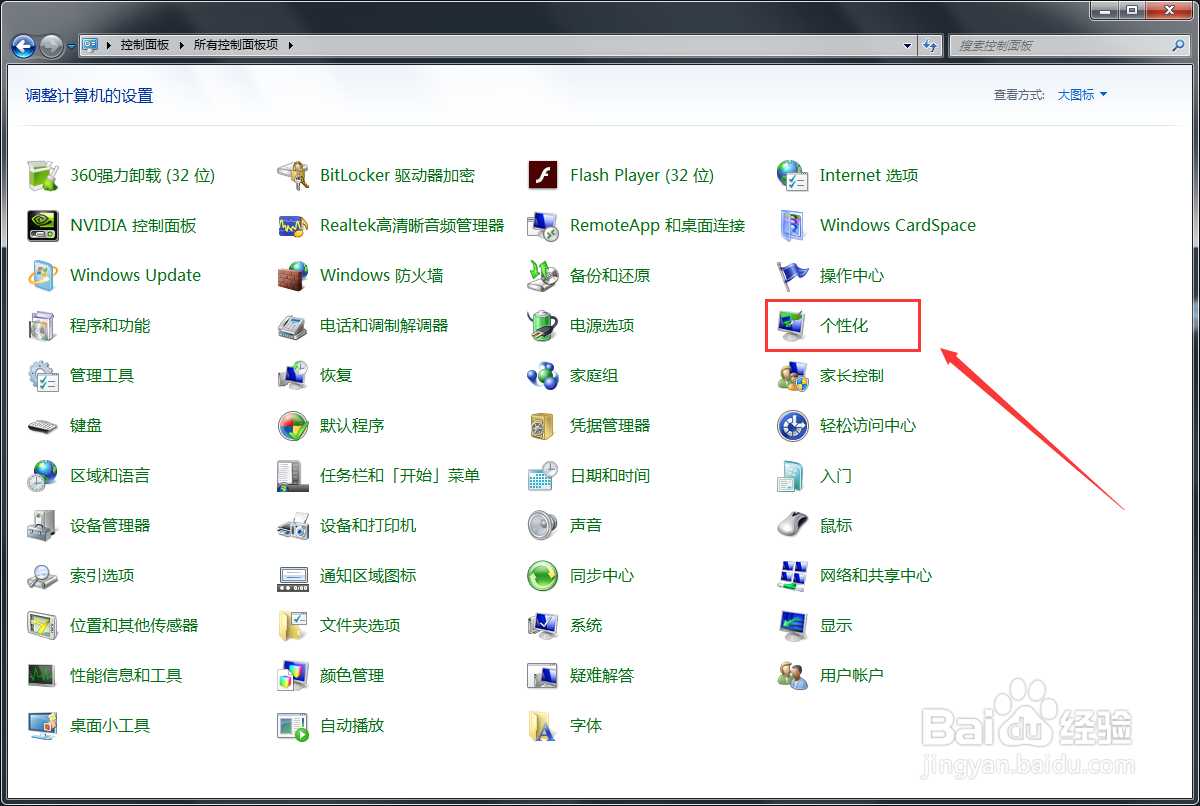This screenshot has height=806, width=1200.
Task: Click the control panel icon in address bar
Action: [x=91, y=45]
